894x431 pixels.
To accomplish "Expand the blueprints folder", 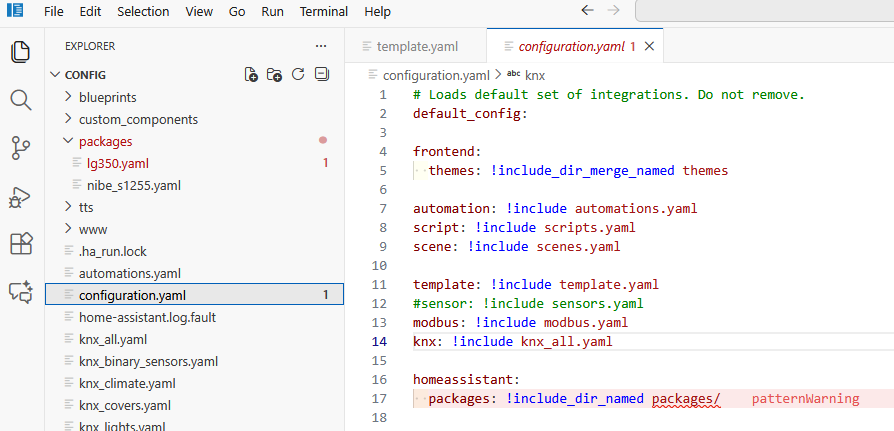I will (x=107, y=97).
